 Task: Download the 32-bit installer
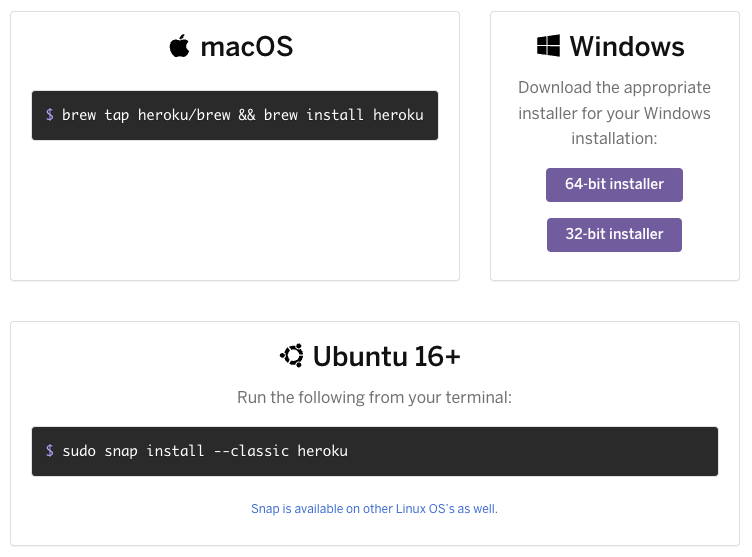point(614,235)
